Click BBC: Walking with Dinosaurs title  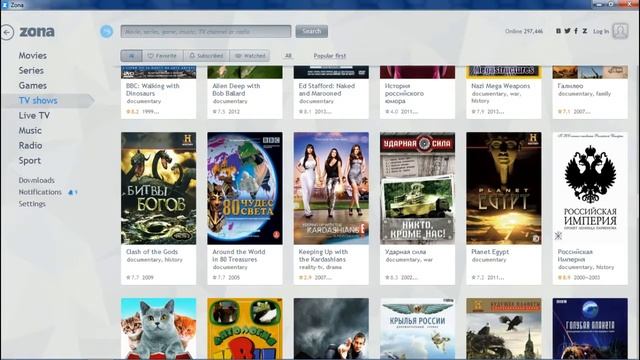tap(153, 90)
